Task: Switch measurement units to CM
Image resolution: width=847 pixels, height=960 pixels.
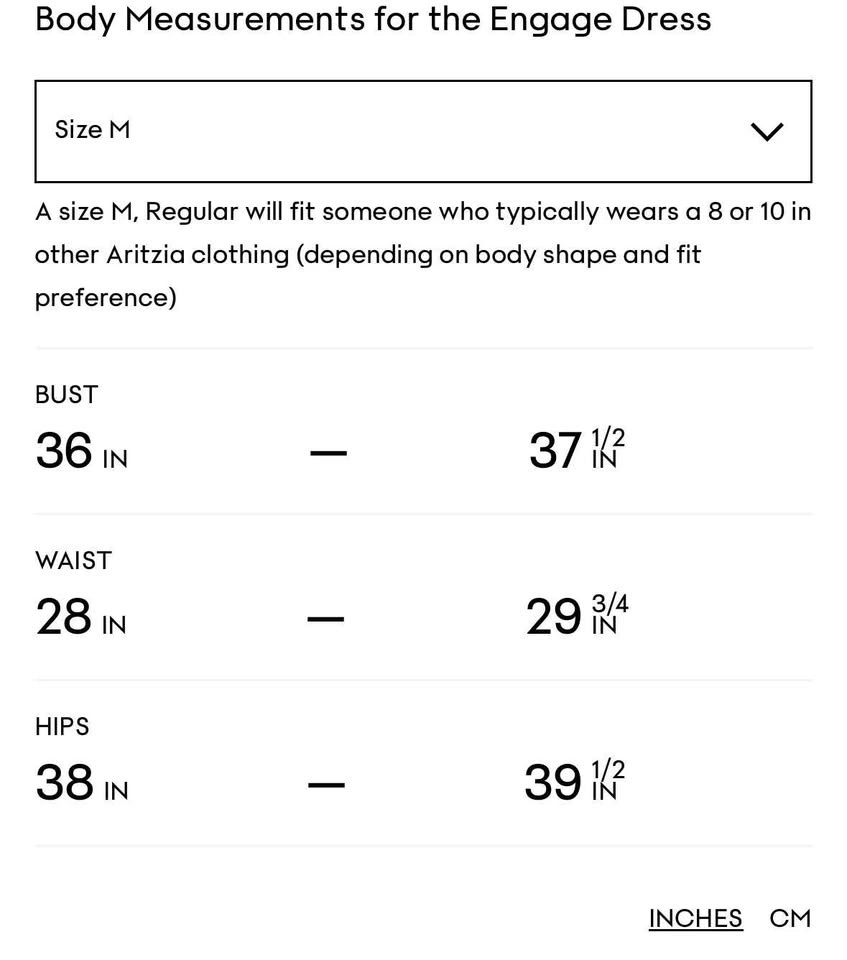Action: pyautogui.click(x=790, y=918)
